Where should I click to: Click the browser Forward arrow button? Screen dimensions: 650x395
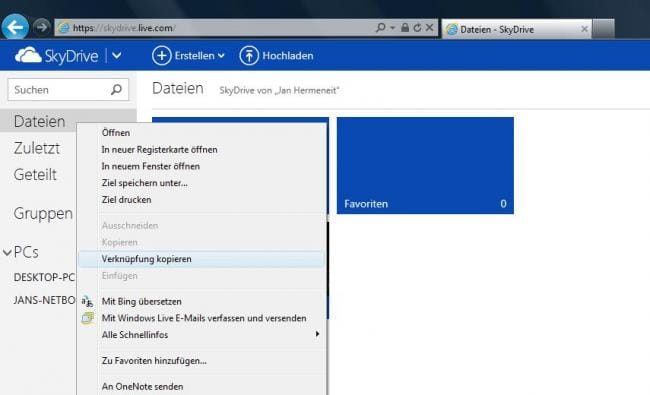(41, 27)
